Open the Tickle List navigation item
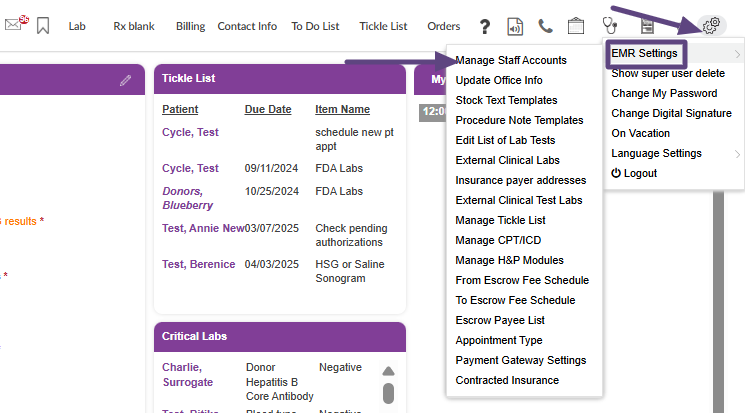The width and height of the screenshot is (746, 413). pyautogui.click(x=383, y=26)
